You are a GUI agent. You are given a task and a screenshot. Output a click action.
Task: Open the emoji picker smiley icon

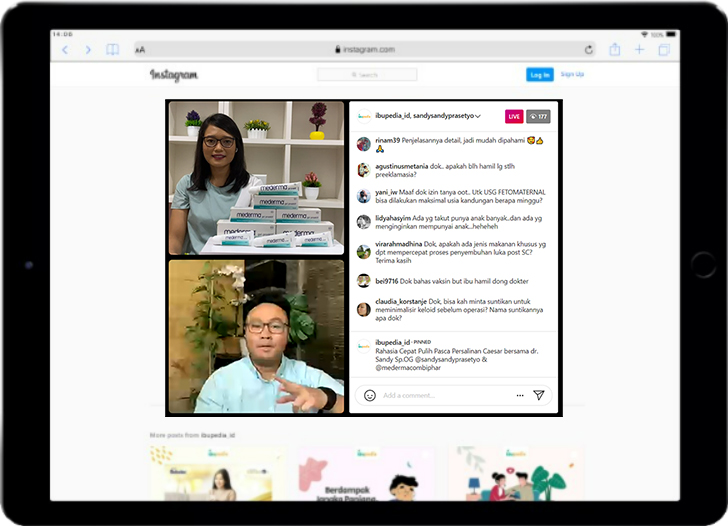coord(370,396)
